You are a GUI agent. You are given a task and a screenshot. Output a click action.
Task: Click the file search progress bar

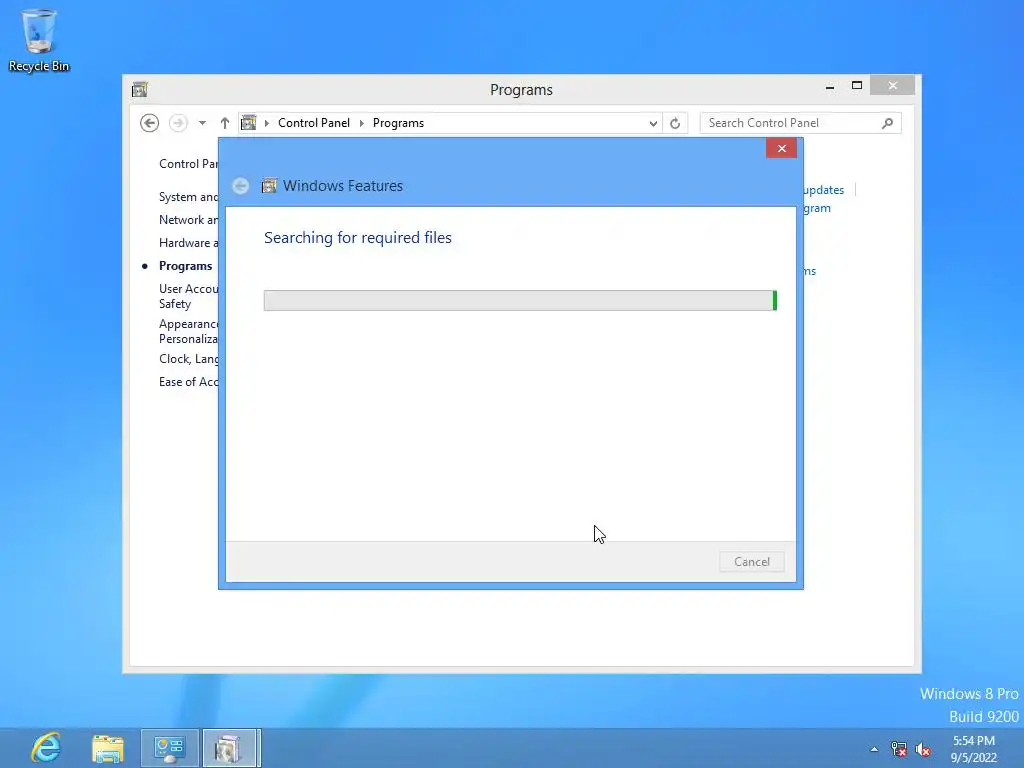520,300
